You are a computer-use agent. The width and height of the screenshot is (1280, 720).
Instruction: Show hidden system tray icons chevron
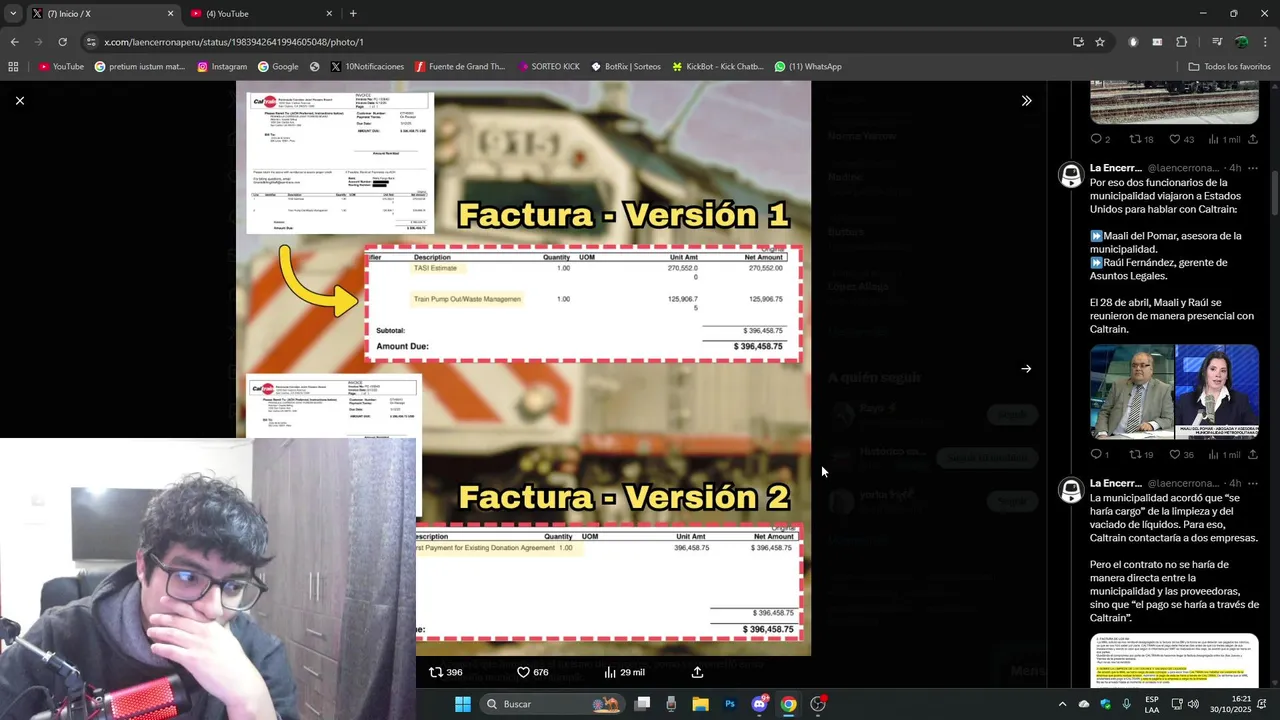1062,704
